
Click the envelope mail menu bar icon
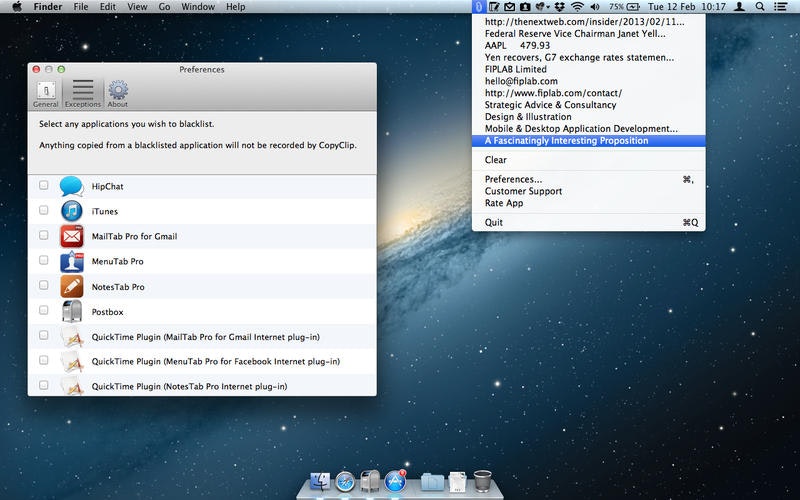click(509, 7)
